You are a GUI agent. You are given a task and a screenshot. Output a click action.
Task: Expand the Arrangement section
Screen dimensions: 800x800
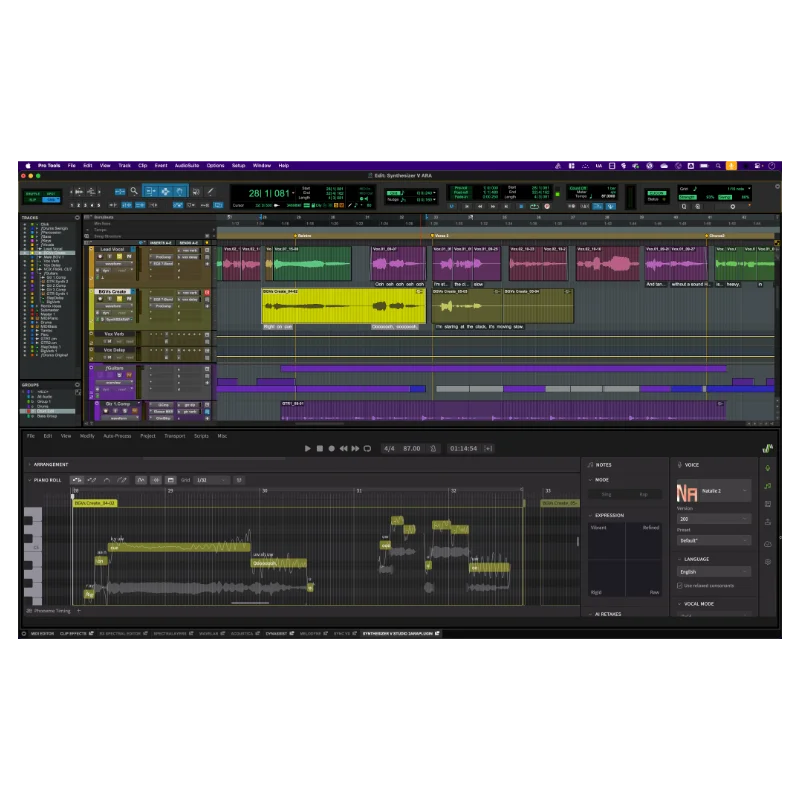coord(30,465)
